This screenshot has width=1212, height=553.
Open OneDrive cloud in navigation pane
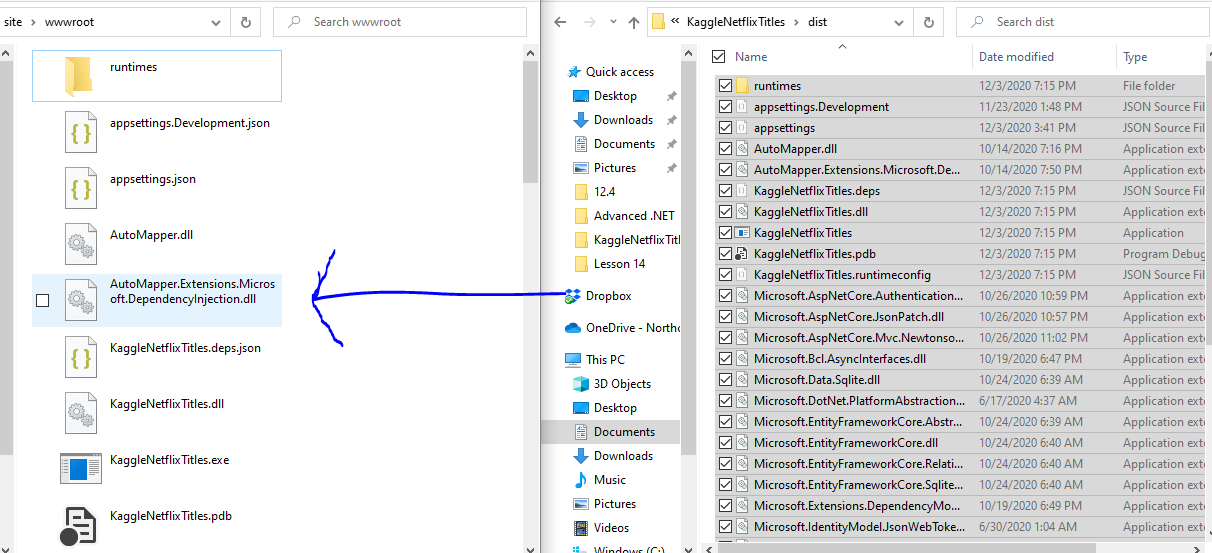click(x=622, y=328)
